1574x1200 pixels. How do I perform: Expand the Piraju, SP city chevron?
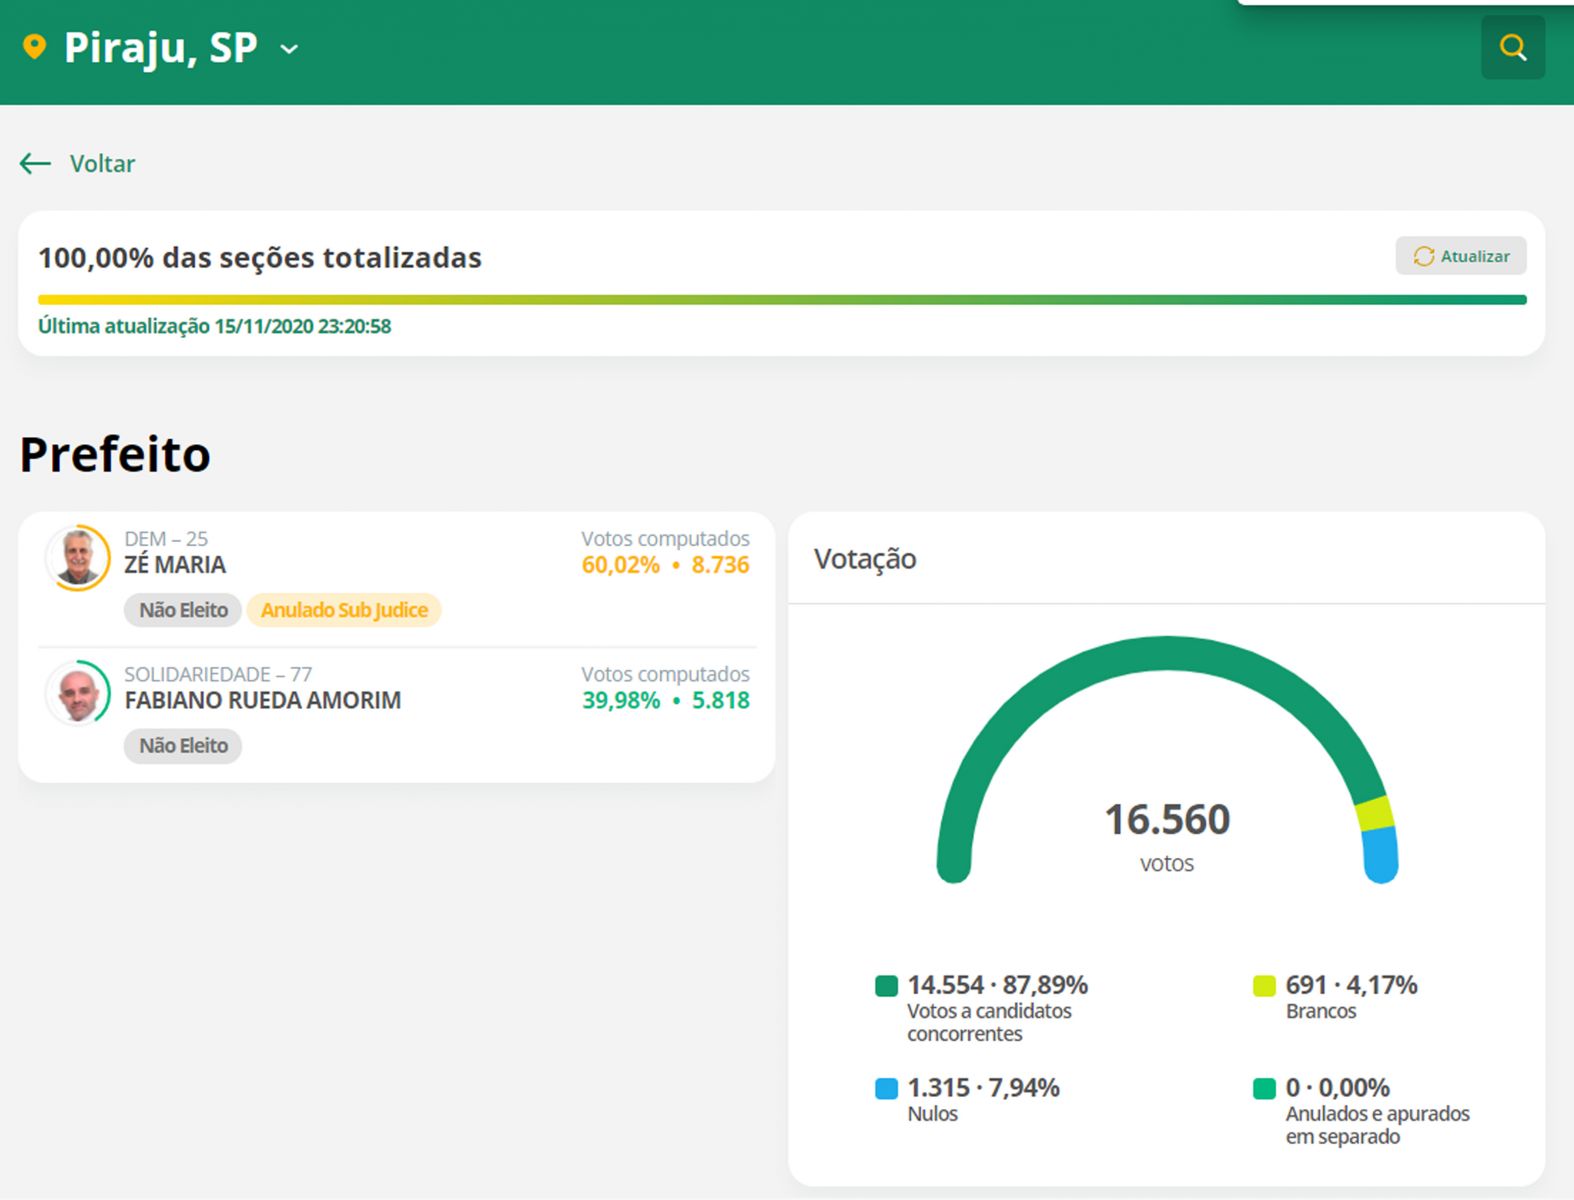[x=289, y=49]
